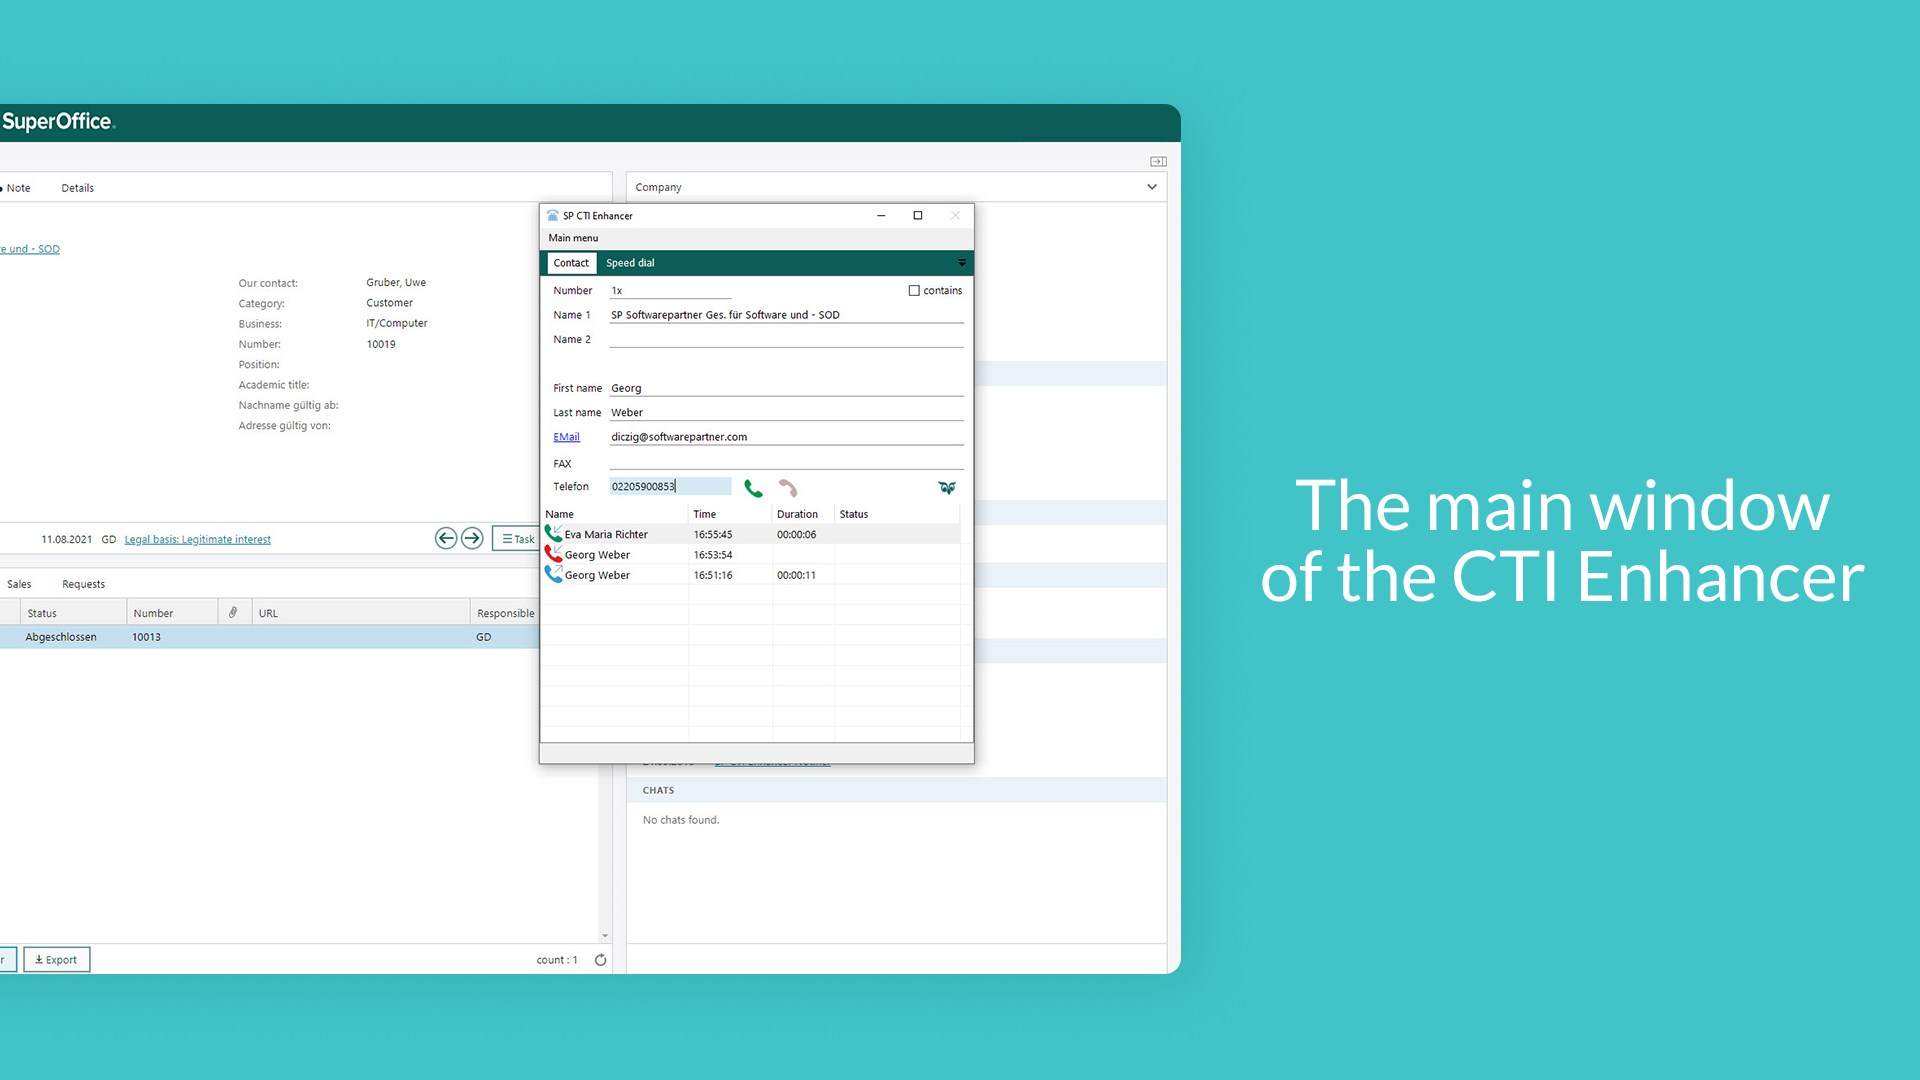Viewport: 1920px width, 1080px height.
Task: Click the Last name field with Weber
Action: (x=786, y=413)
